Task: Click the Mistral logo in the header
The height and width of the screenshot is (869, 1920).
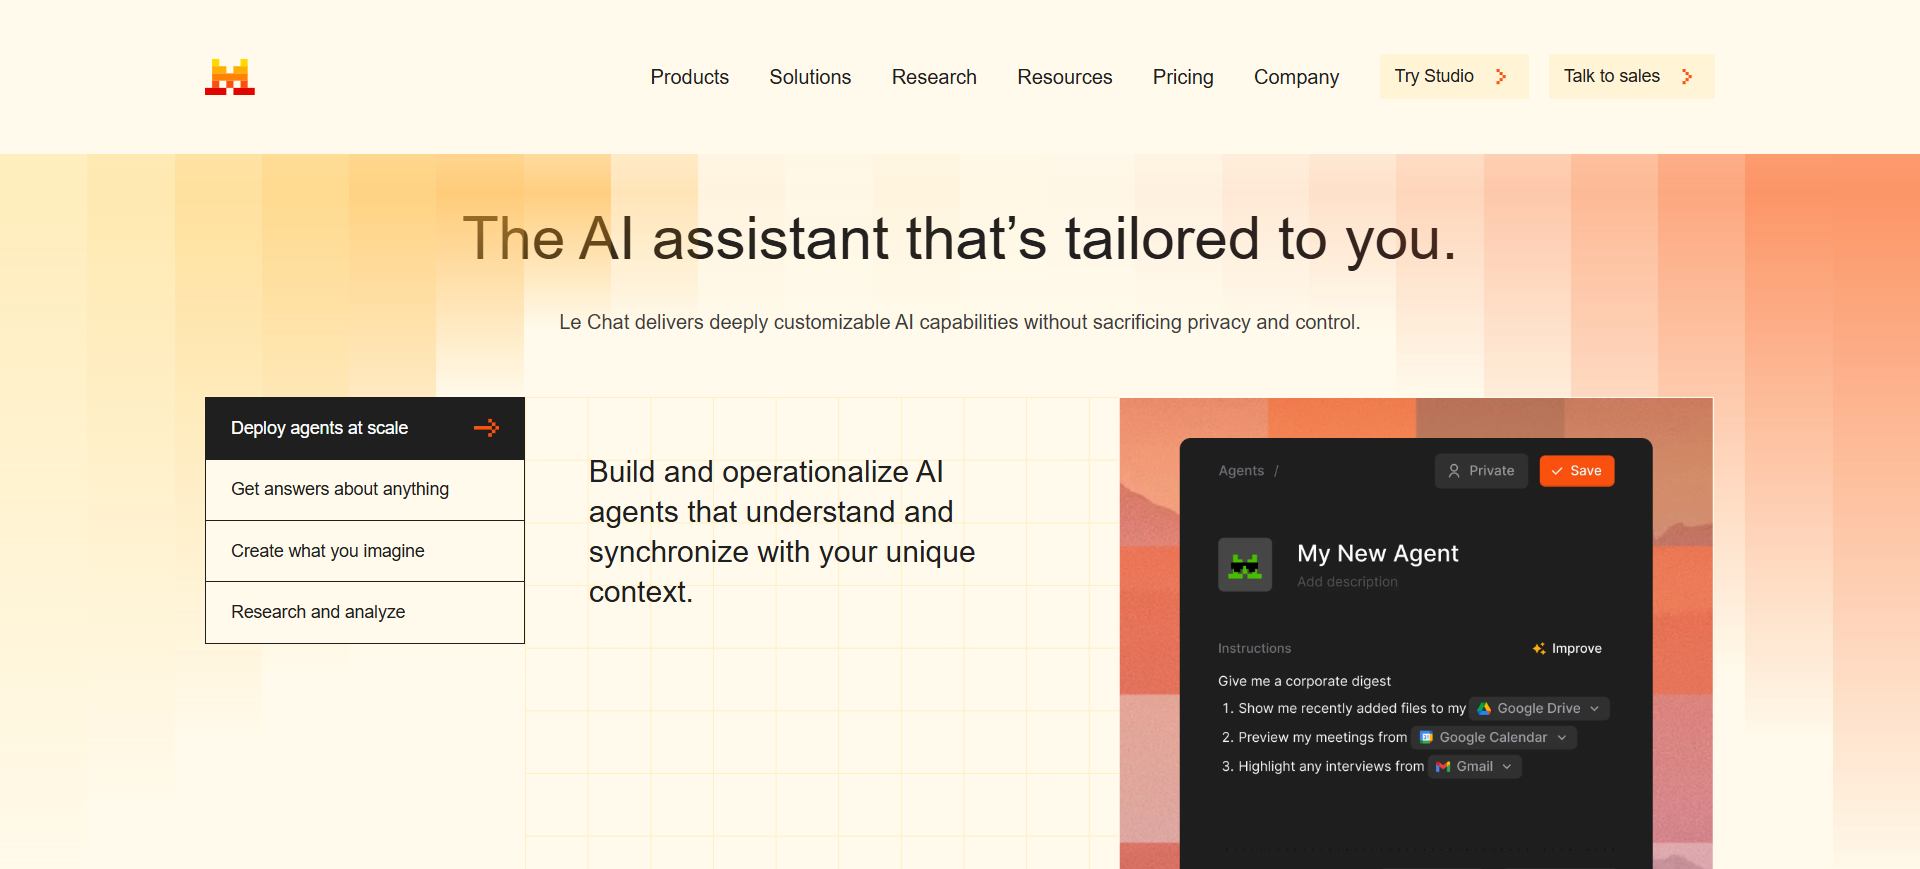Action: (230, 77)
